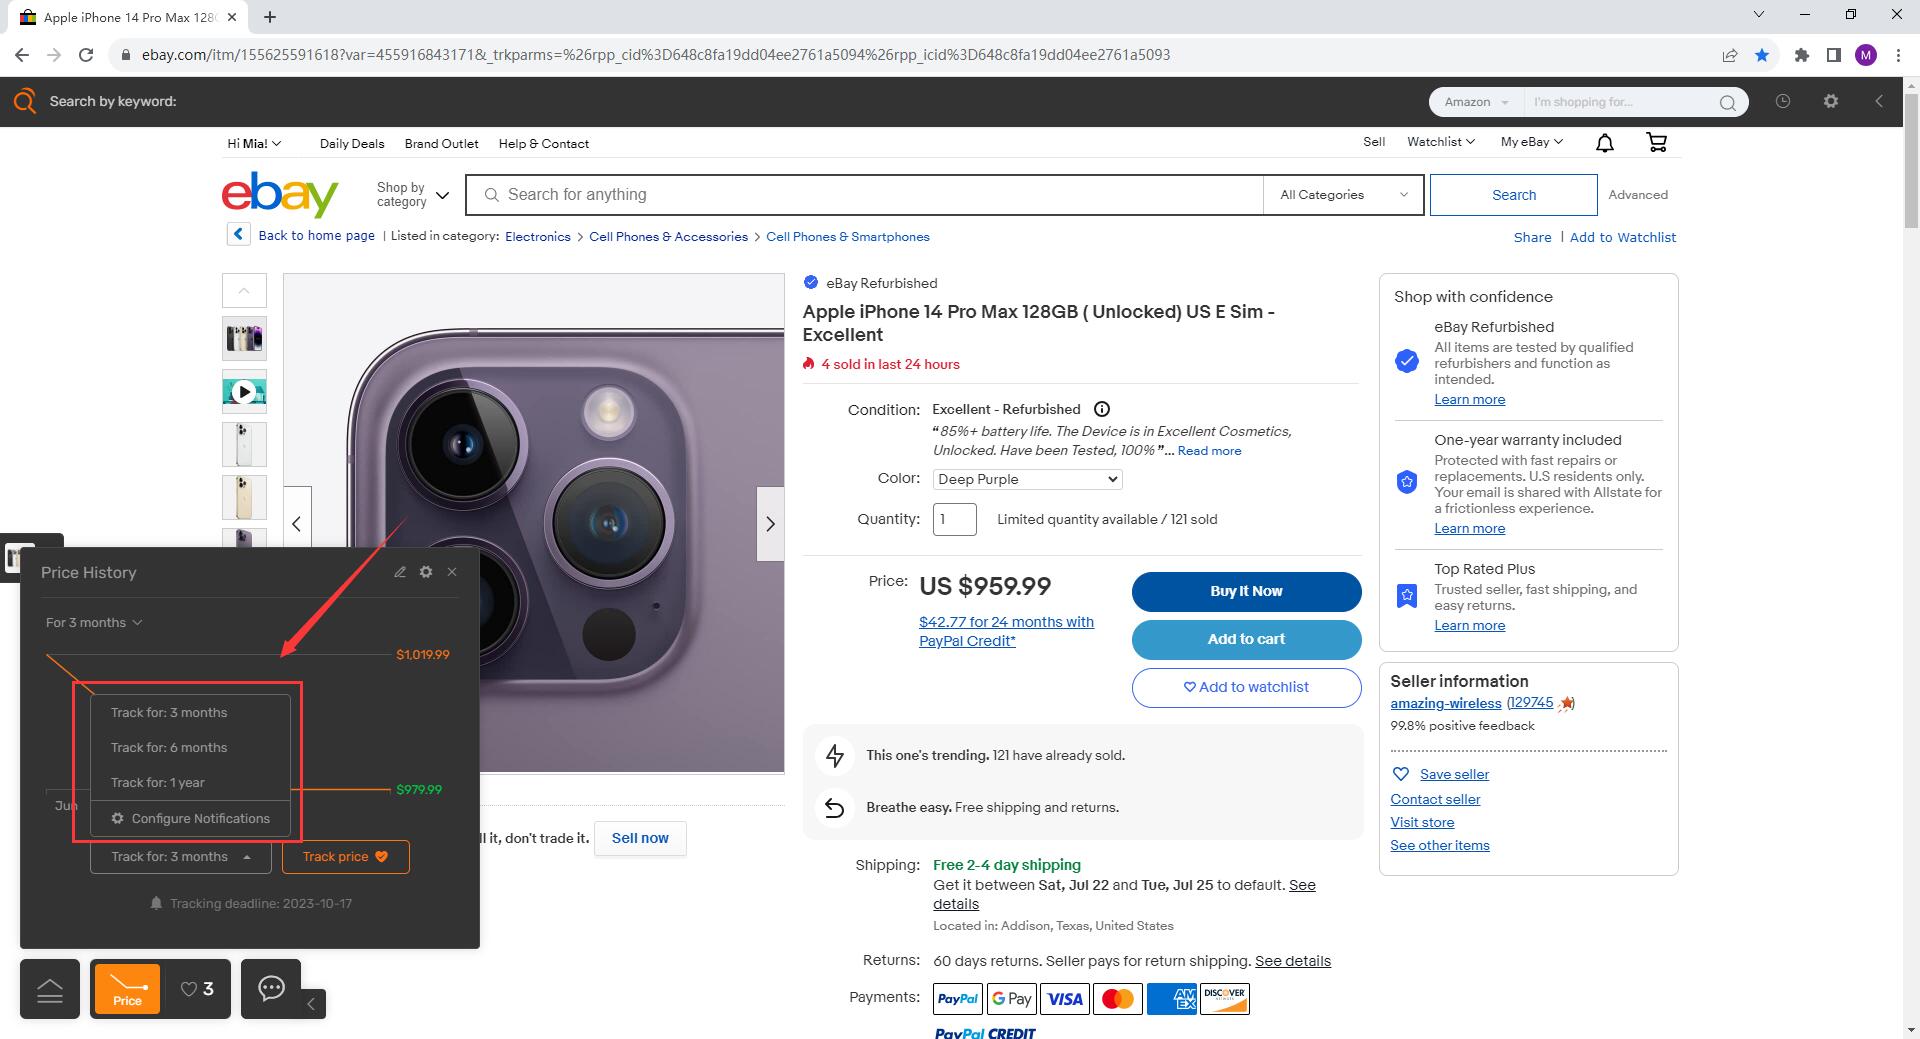Open Price History settings gear
1920x1039 pixels.
426,572
